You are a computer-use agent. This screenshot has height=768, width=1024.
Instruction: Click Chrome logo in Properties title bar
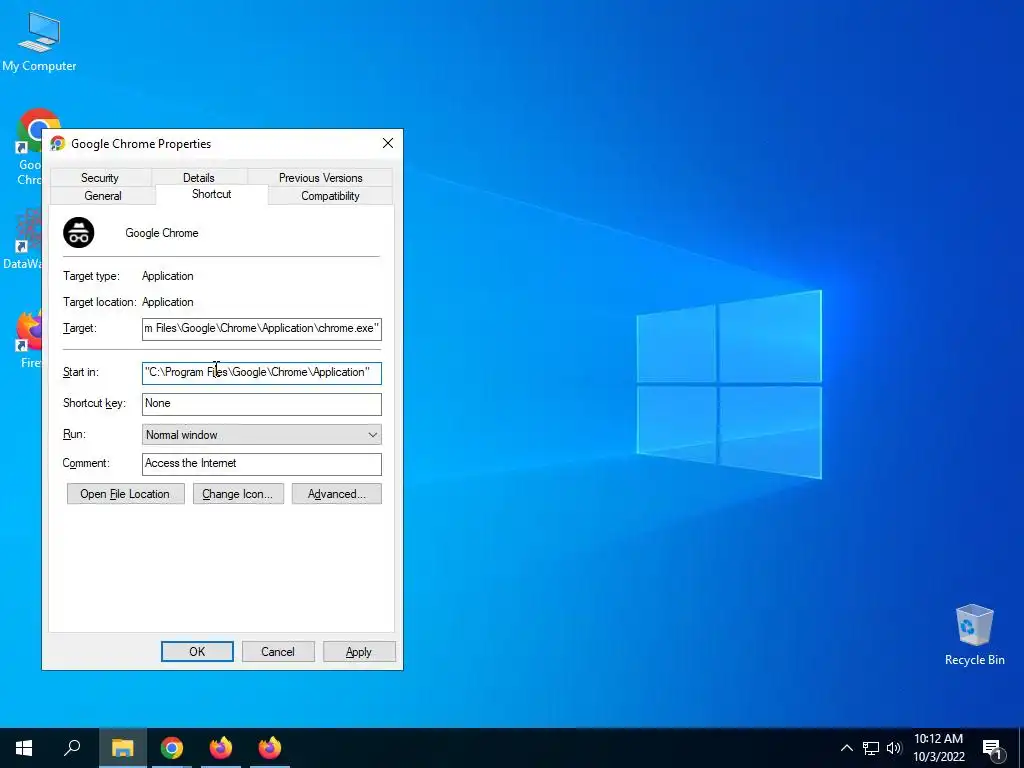click(x=57, y=144)
